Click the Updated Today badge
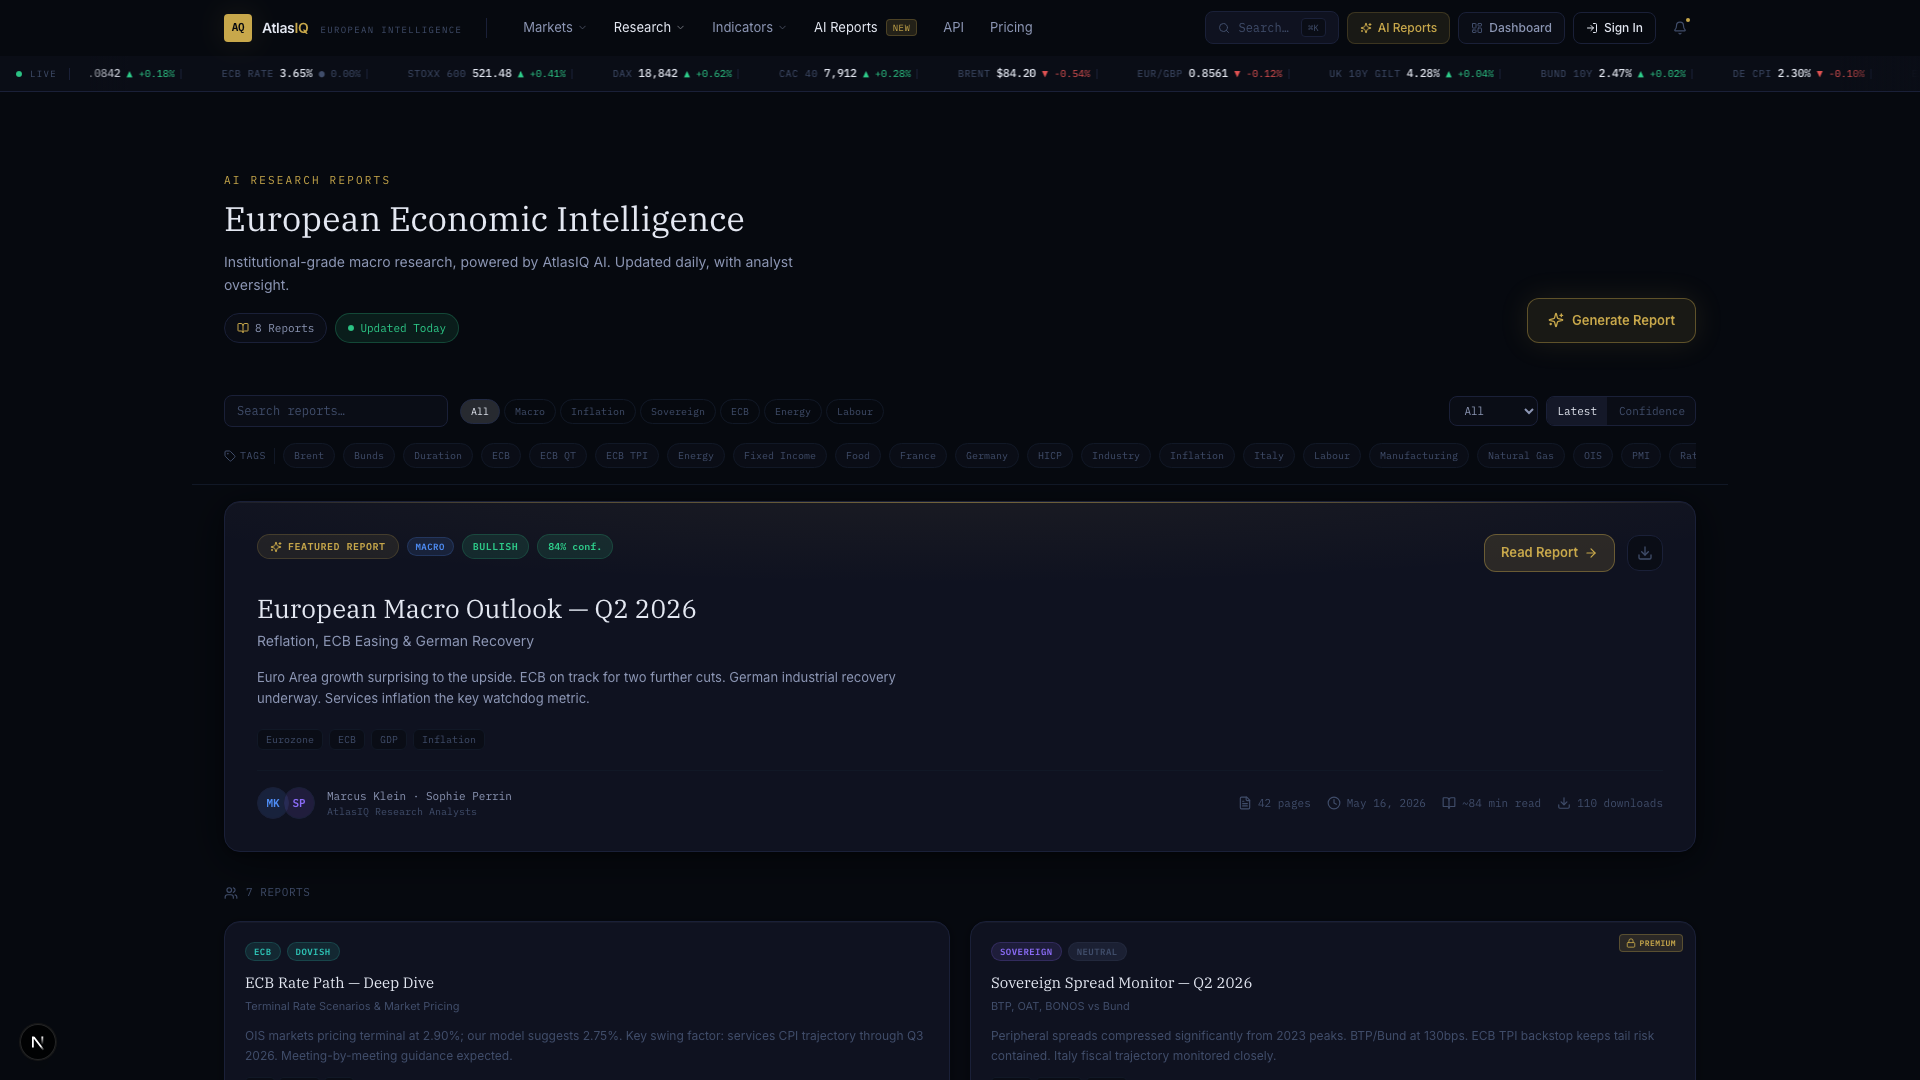The image size is (1920, 1080). (x=397, y=328)
